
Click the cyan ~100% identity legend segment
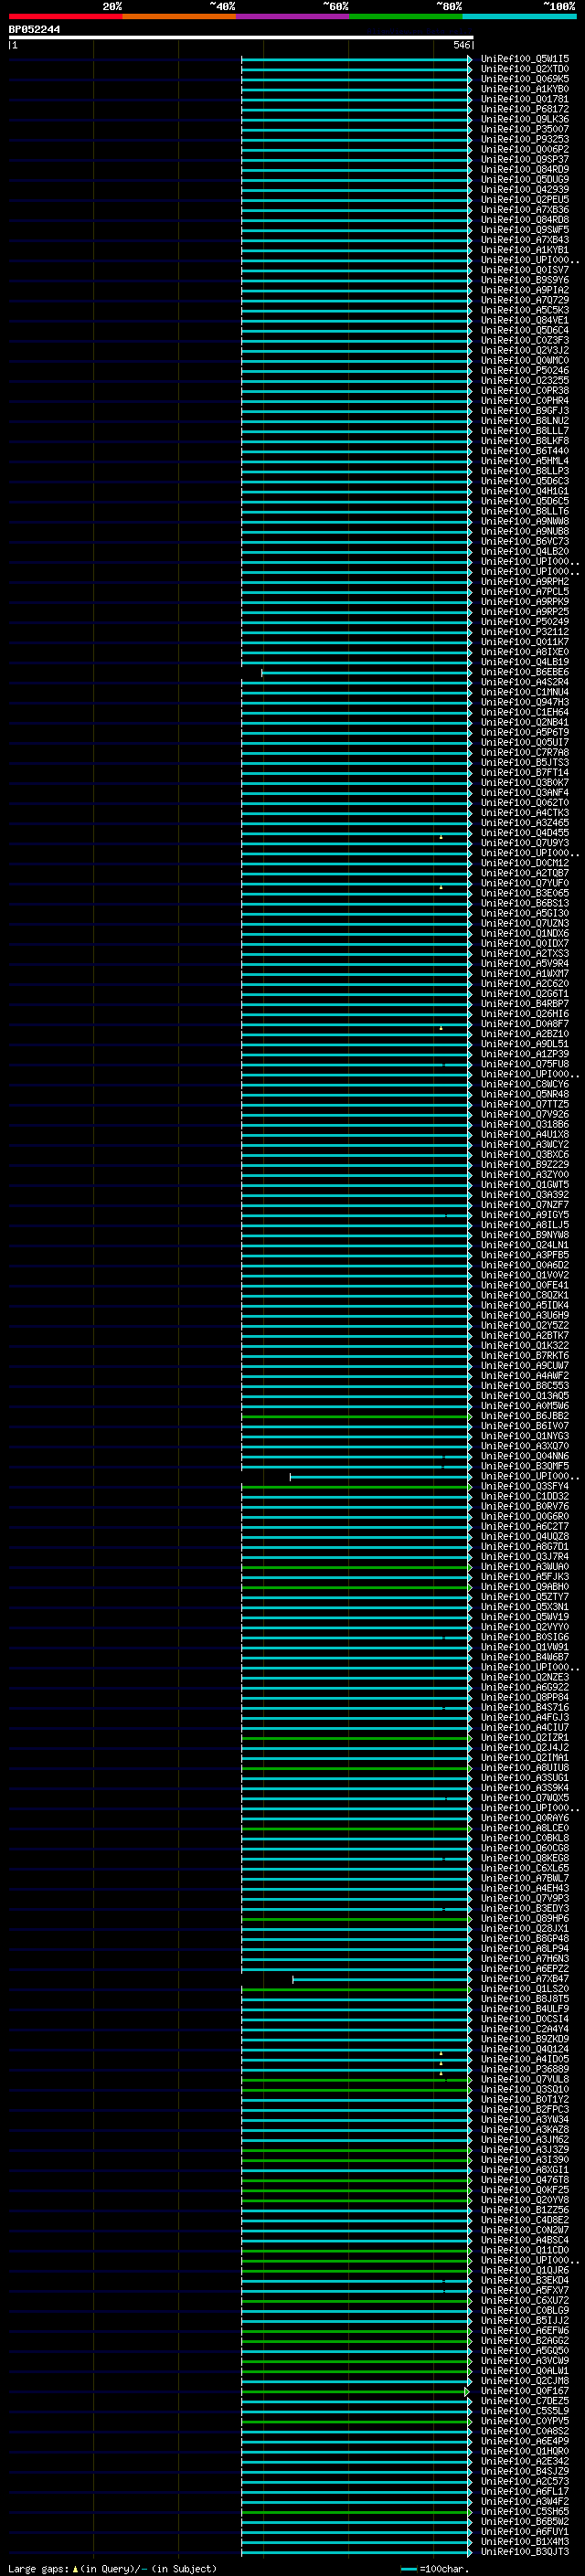click(519, 16)
